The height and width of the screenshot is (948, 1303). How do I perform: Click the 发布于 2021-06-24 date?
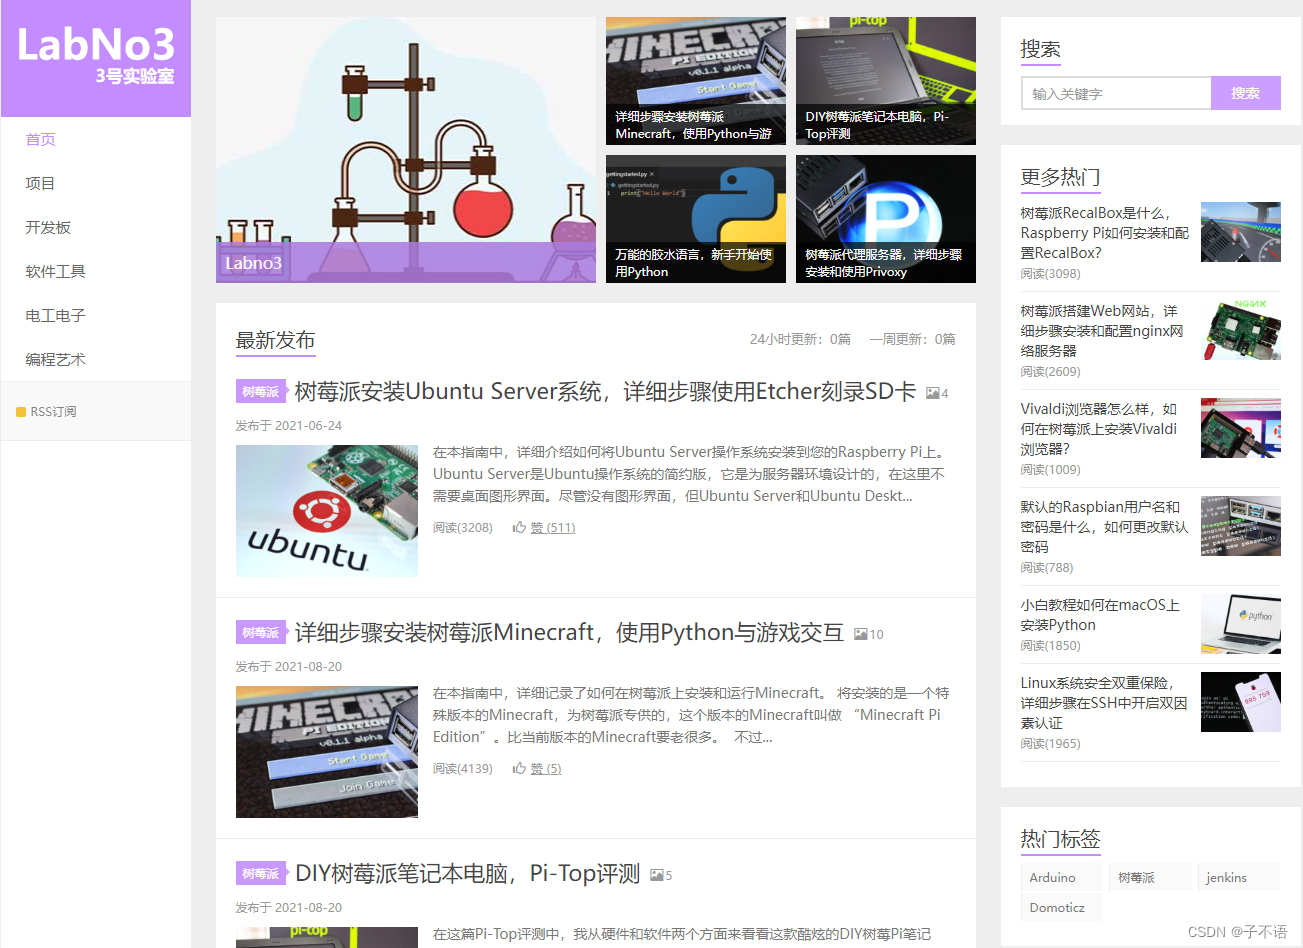coord(288,425)
